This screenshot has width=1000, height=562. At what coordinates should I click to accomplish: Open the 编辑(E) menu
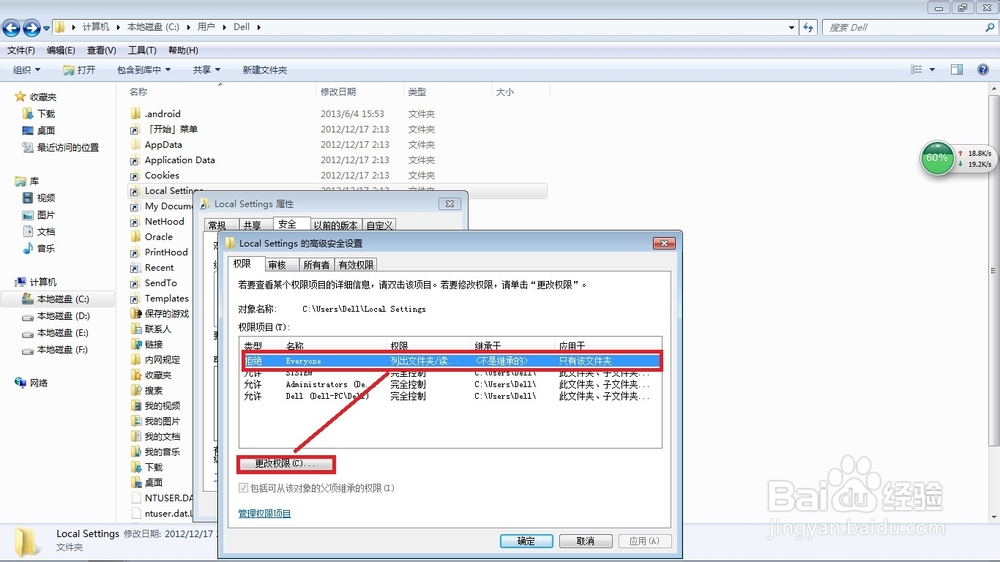click(61, 50)
